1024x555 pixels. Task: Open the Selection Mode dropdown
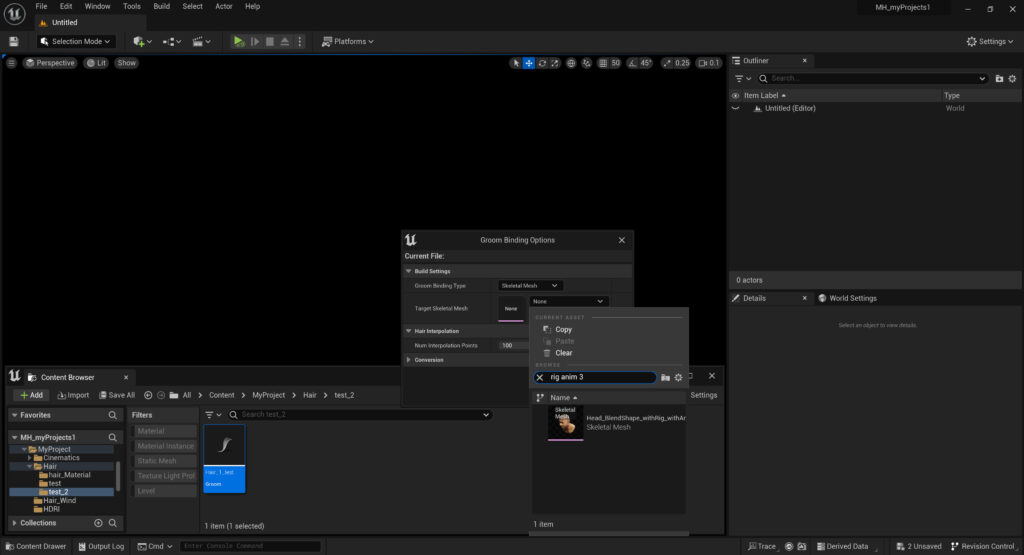point(76,41)
